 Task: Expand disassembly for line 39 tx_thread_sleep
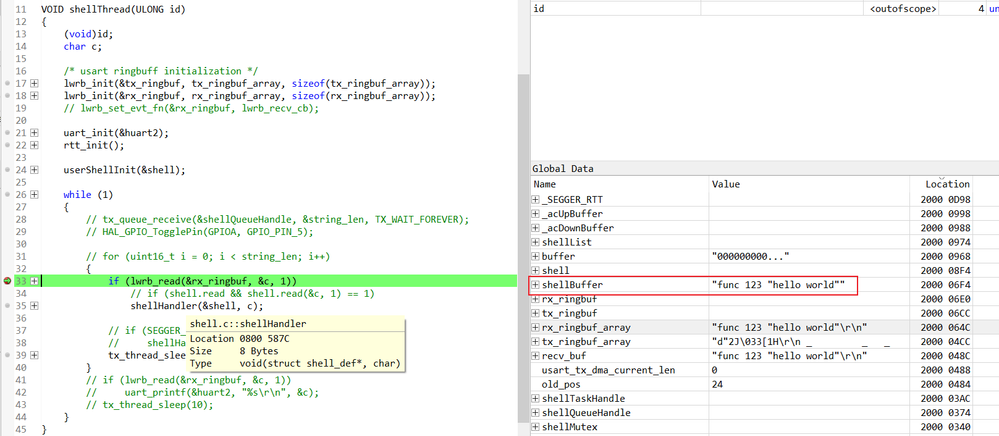pyautogui.click(x=34, y=355)
